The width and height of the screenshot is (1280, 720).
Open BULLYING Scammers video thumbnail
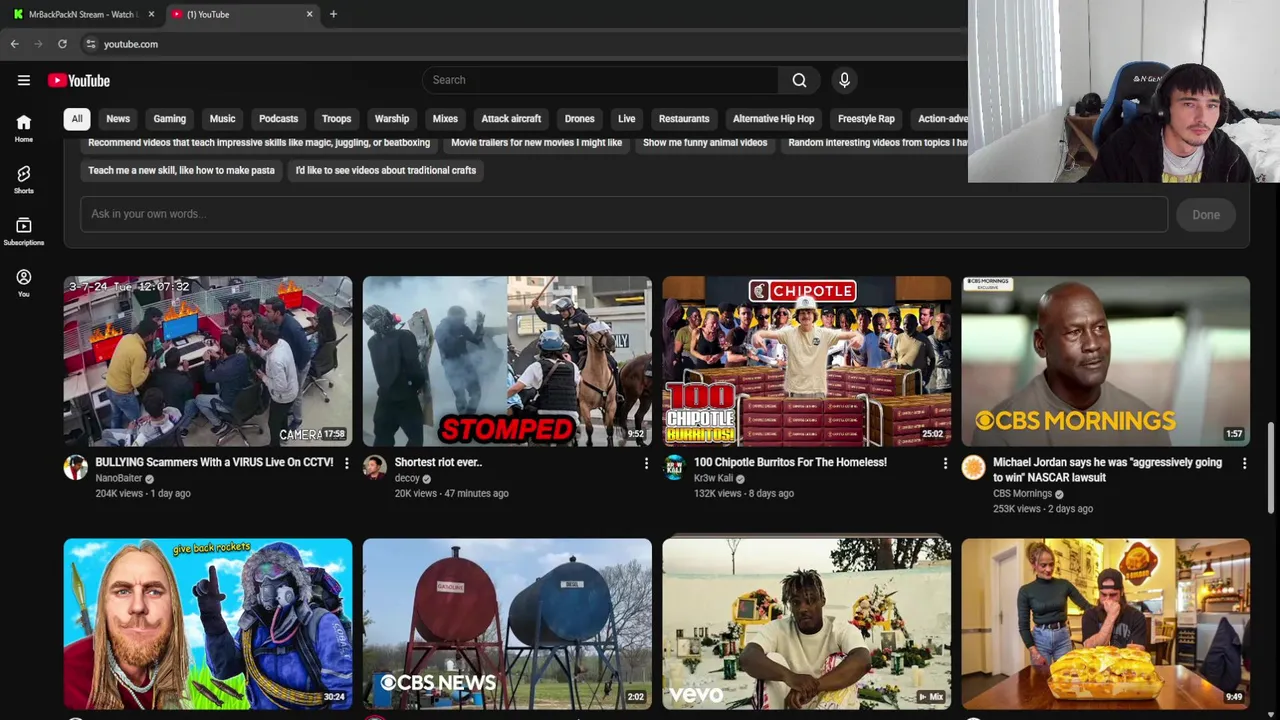208,361
